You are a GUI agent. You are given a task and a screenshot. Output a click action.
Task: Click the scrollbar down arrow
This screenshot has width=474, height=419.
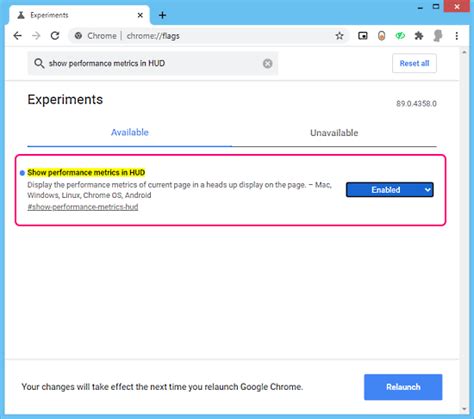point(464,409)
